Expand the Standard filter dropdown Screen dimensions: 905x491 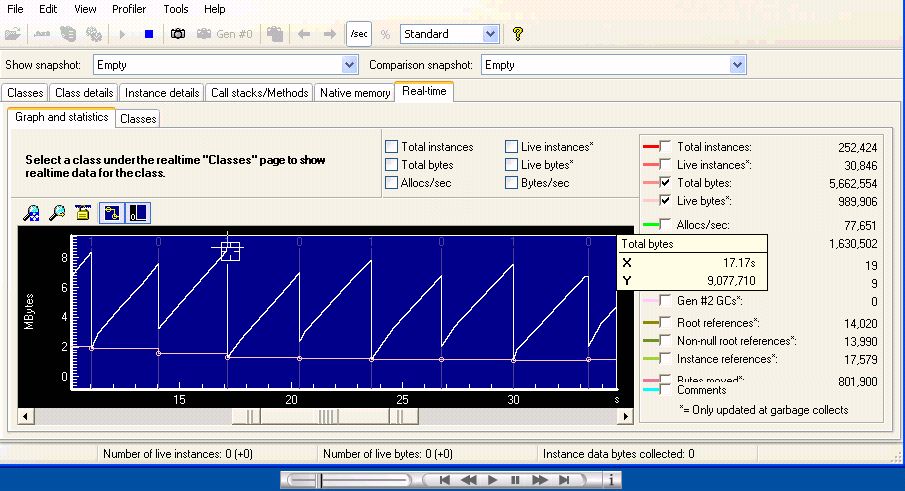490,34
